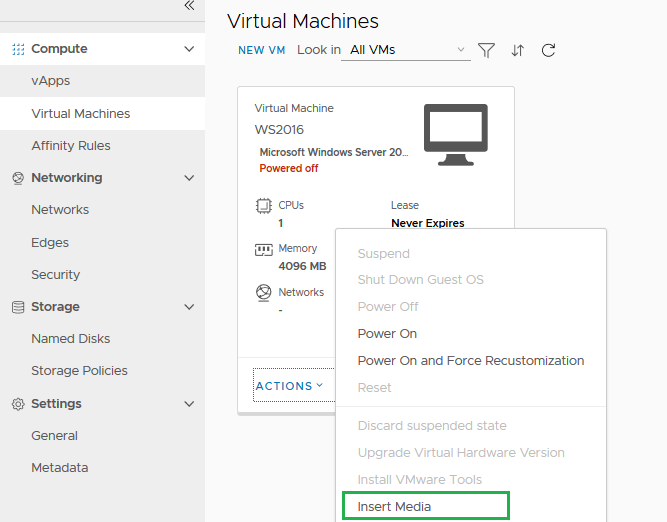The image size is (667, 522).
Task: Select Power On from the menu
Action: (x=387, y=334)
